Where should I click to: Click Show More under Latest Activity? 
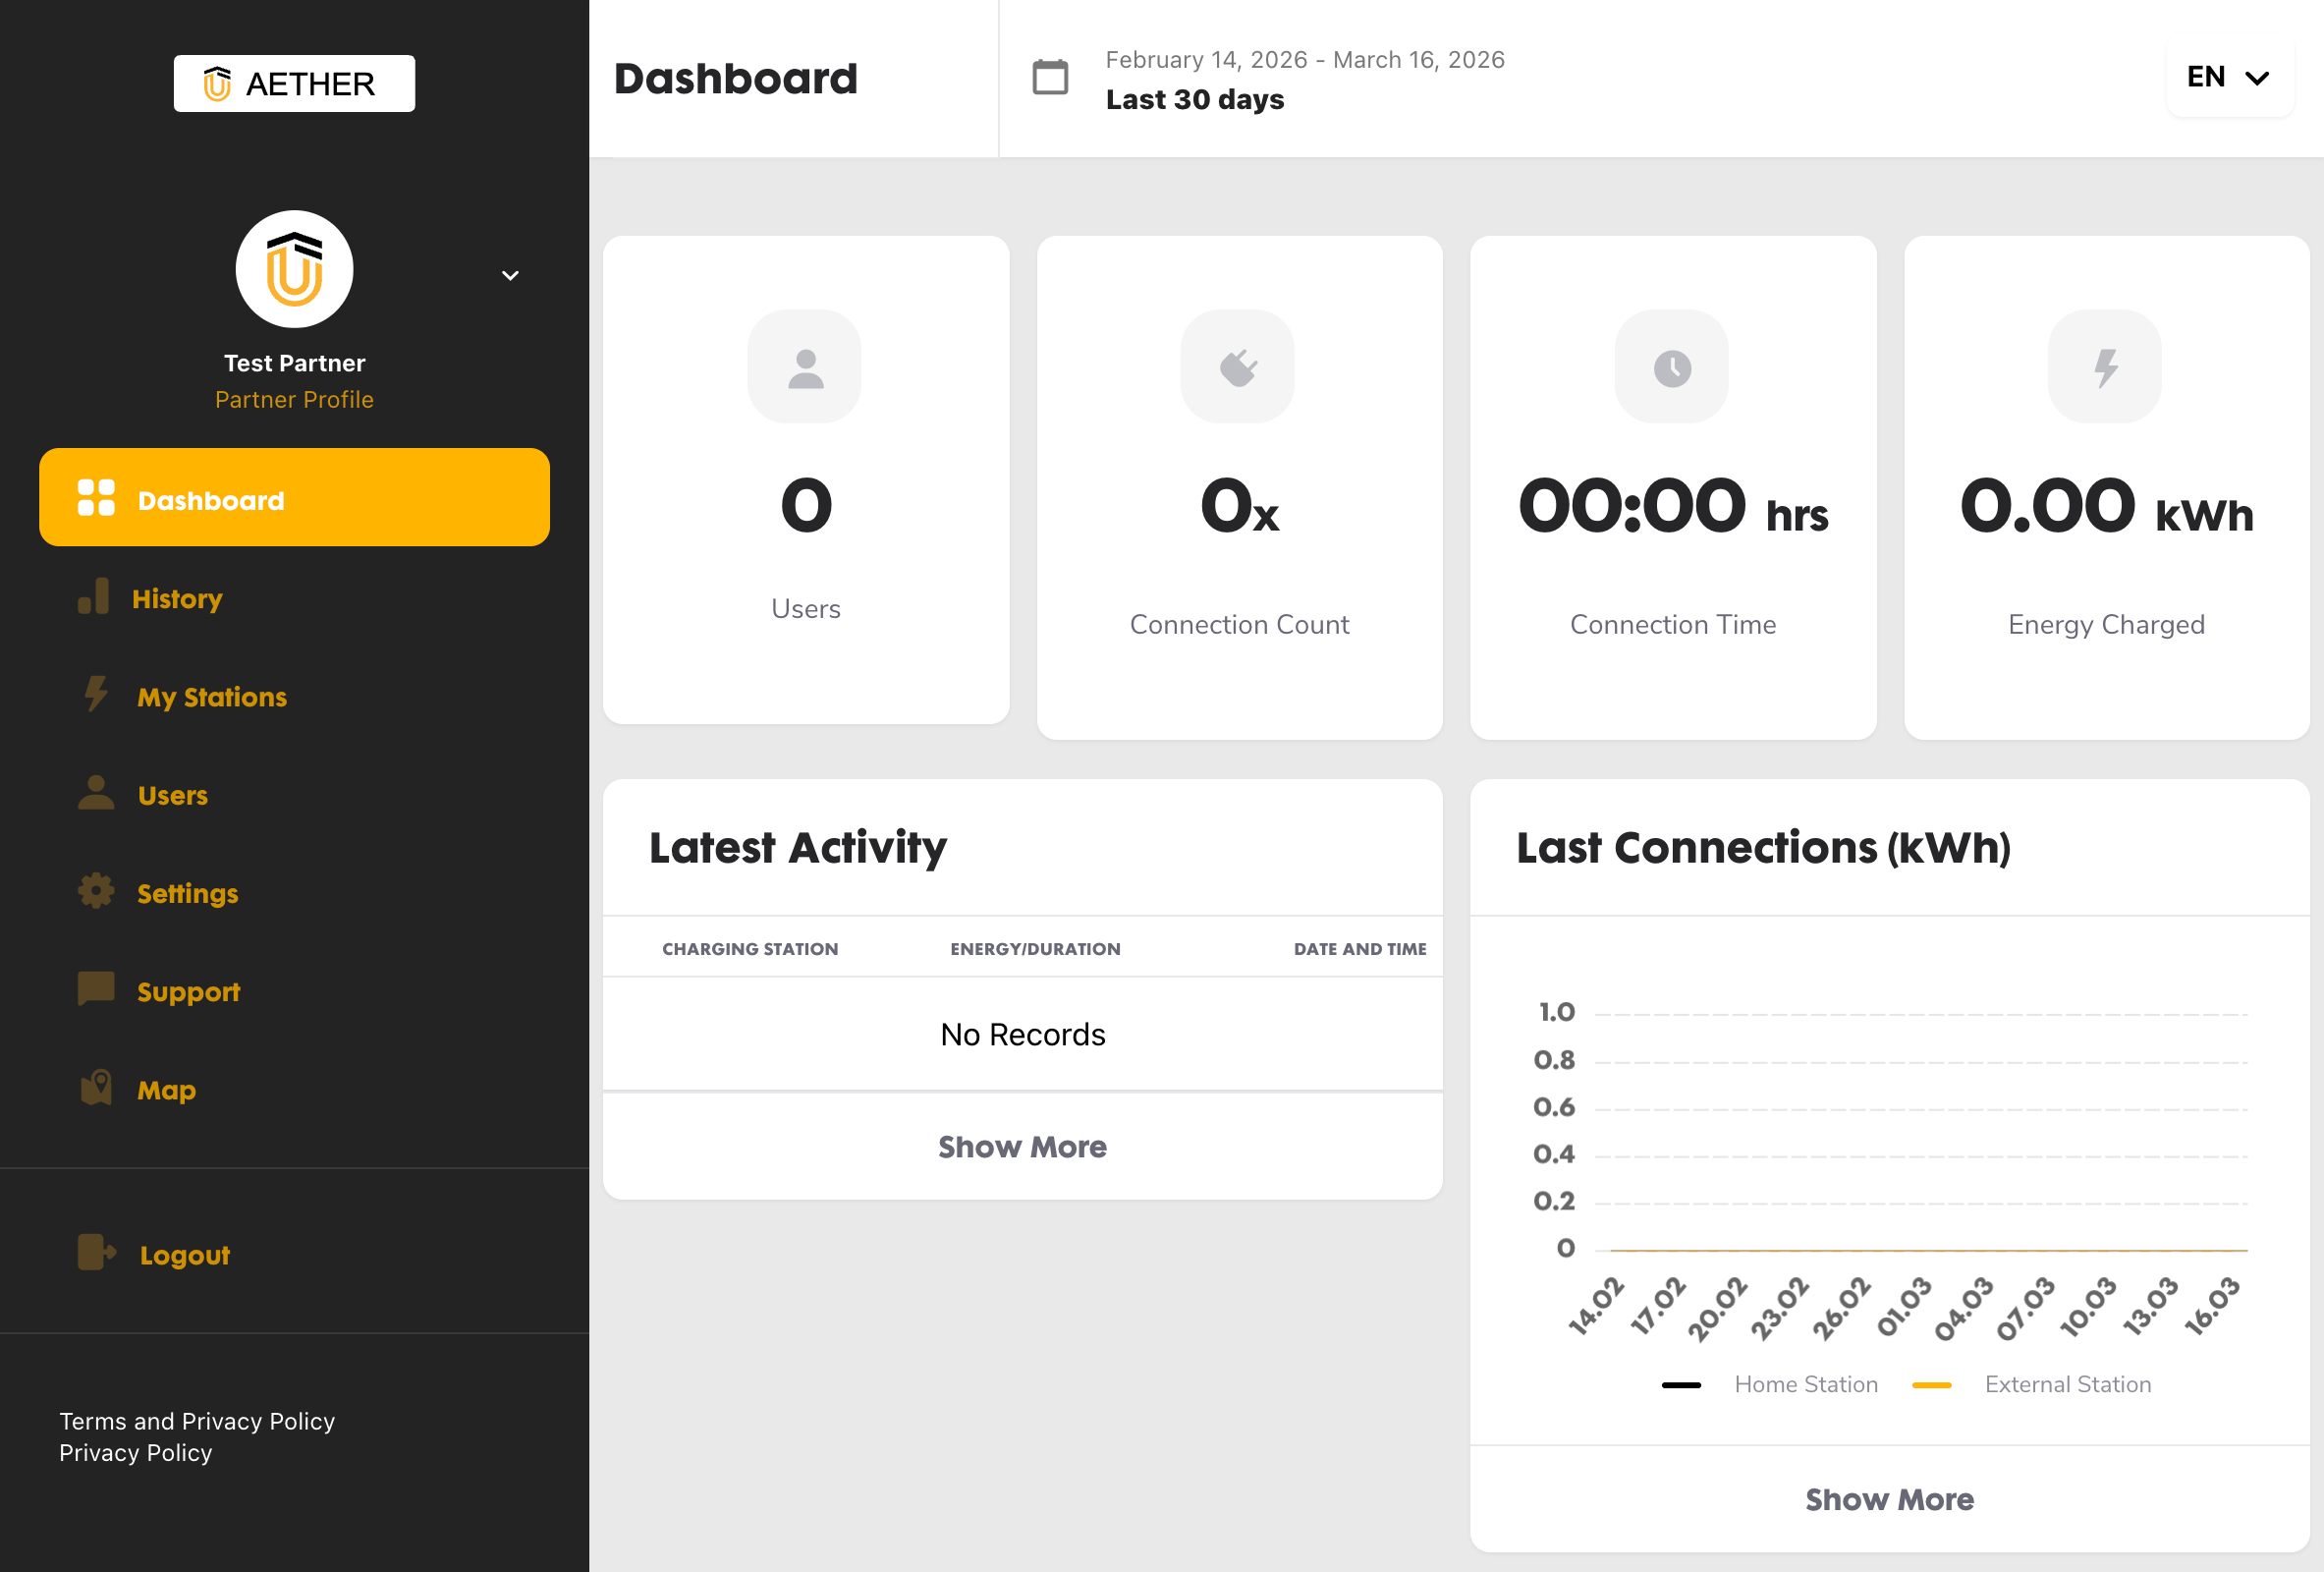pyautogui.click(x=1021, y=1146)
